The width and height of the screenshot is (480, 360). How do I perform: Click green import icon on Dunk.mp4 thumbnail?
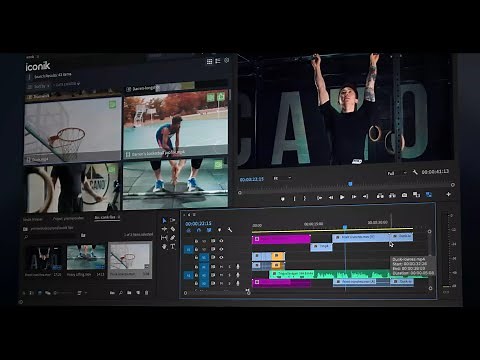click(x=113, y=105)
